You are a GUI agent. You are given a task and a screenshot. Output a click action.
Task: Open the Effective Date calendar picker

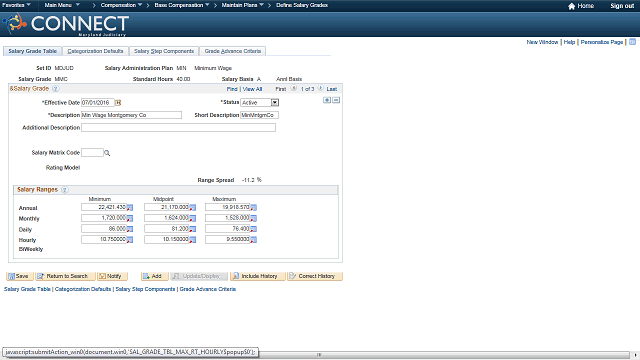(118, 102)
